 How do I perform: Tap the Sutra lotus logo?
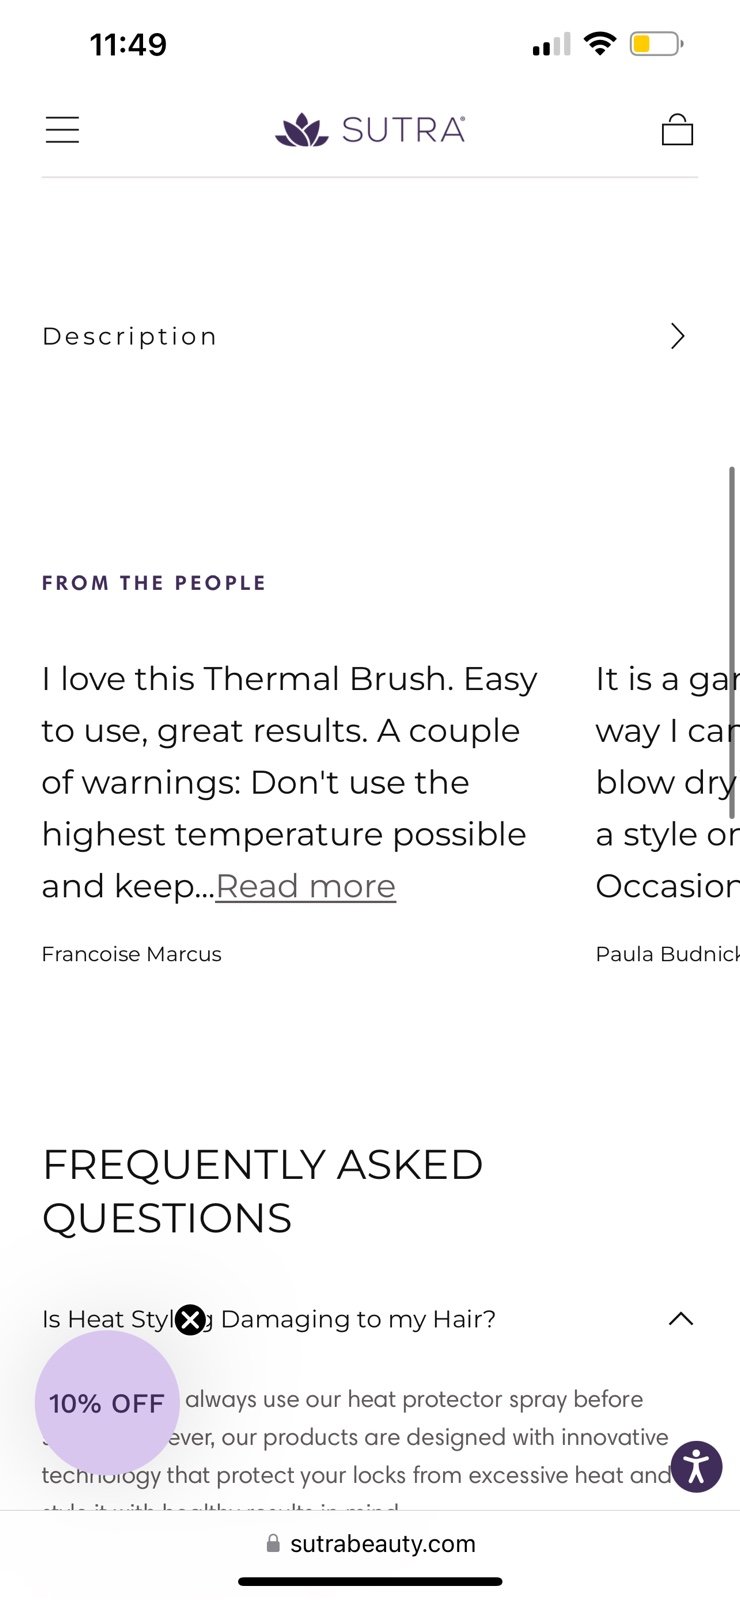tap(302, 130)
